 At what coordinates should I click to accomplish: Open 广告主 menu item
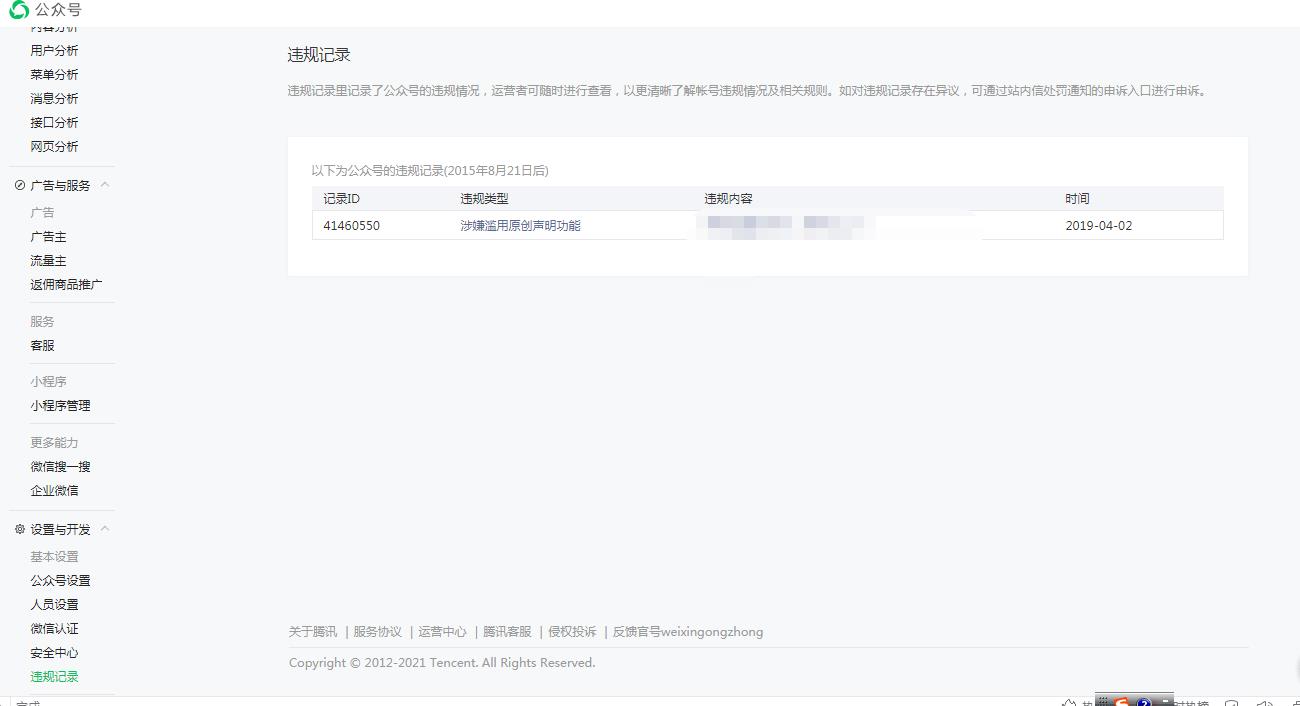tap(48, 236)
